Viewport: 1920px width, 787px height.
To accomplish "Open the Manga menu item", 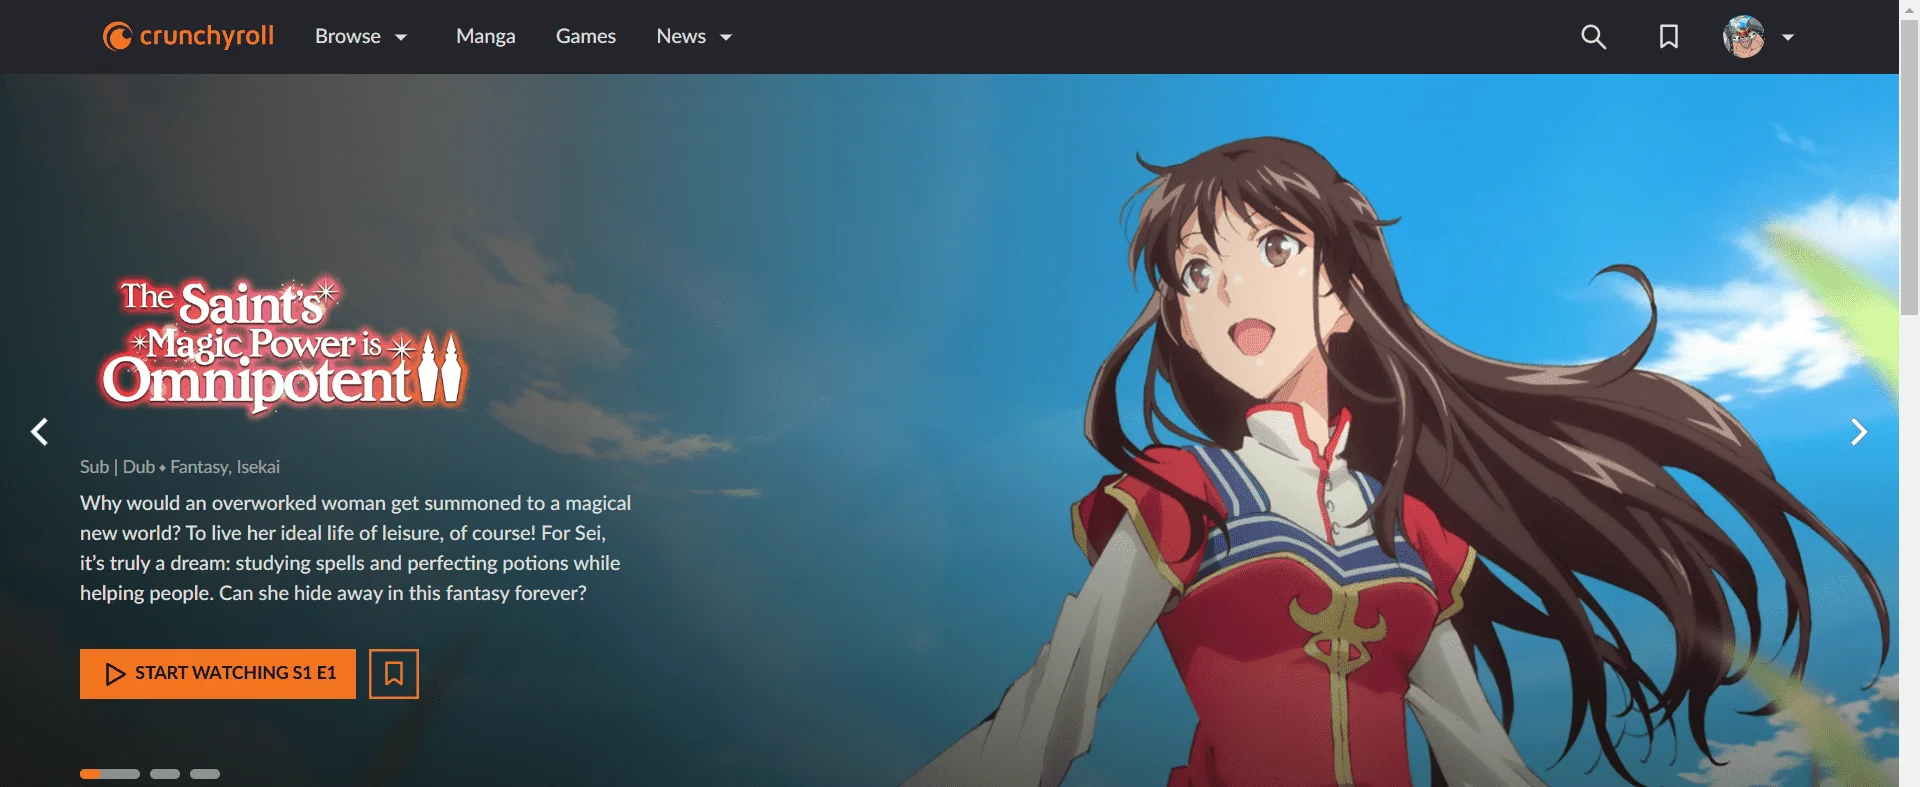I will (x=486, y=36).
